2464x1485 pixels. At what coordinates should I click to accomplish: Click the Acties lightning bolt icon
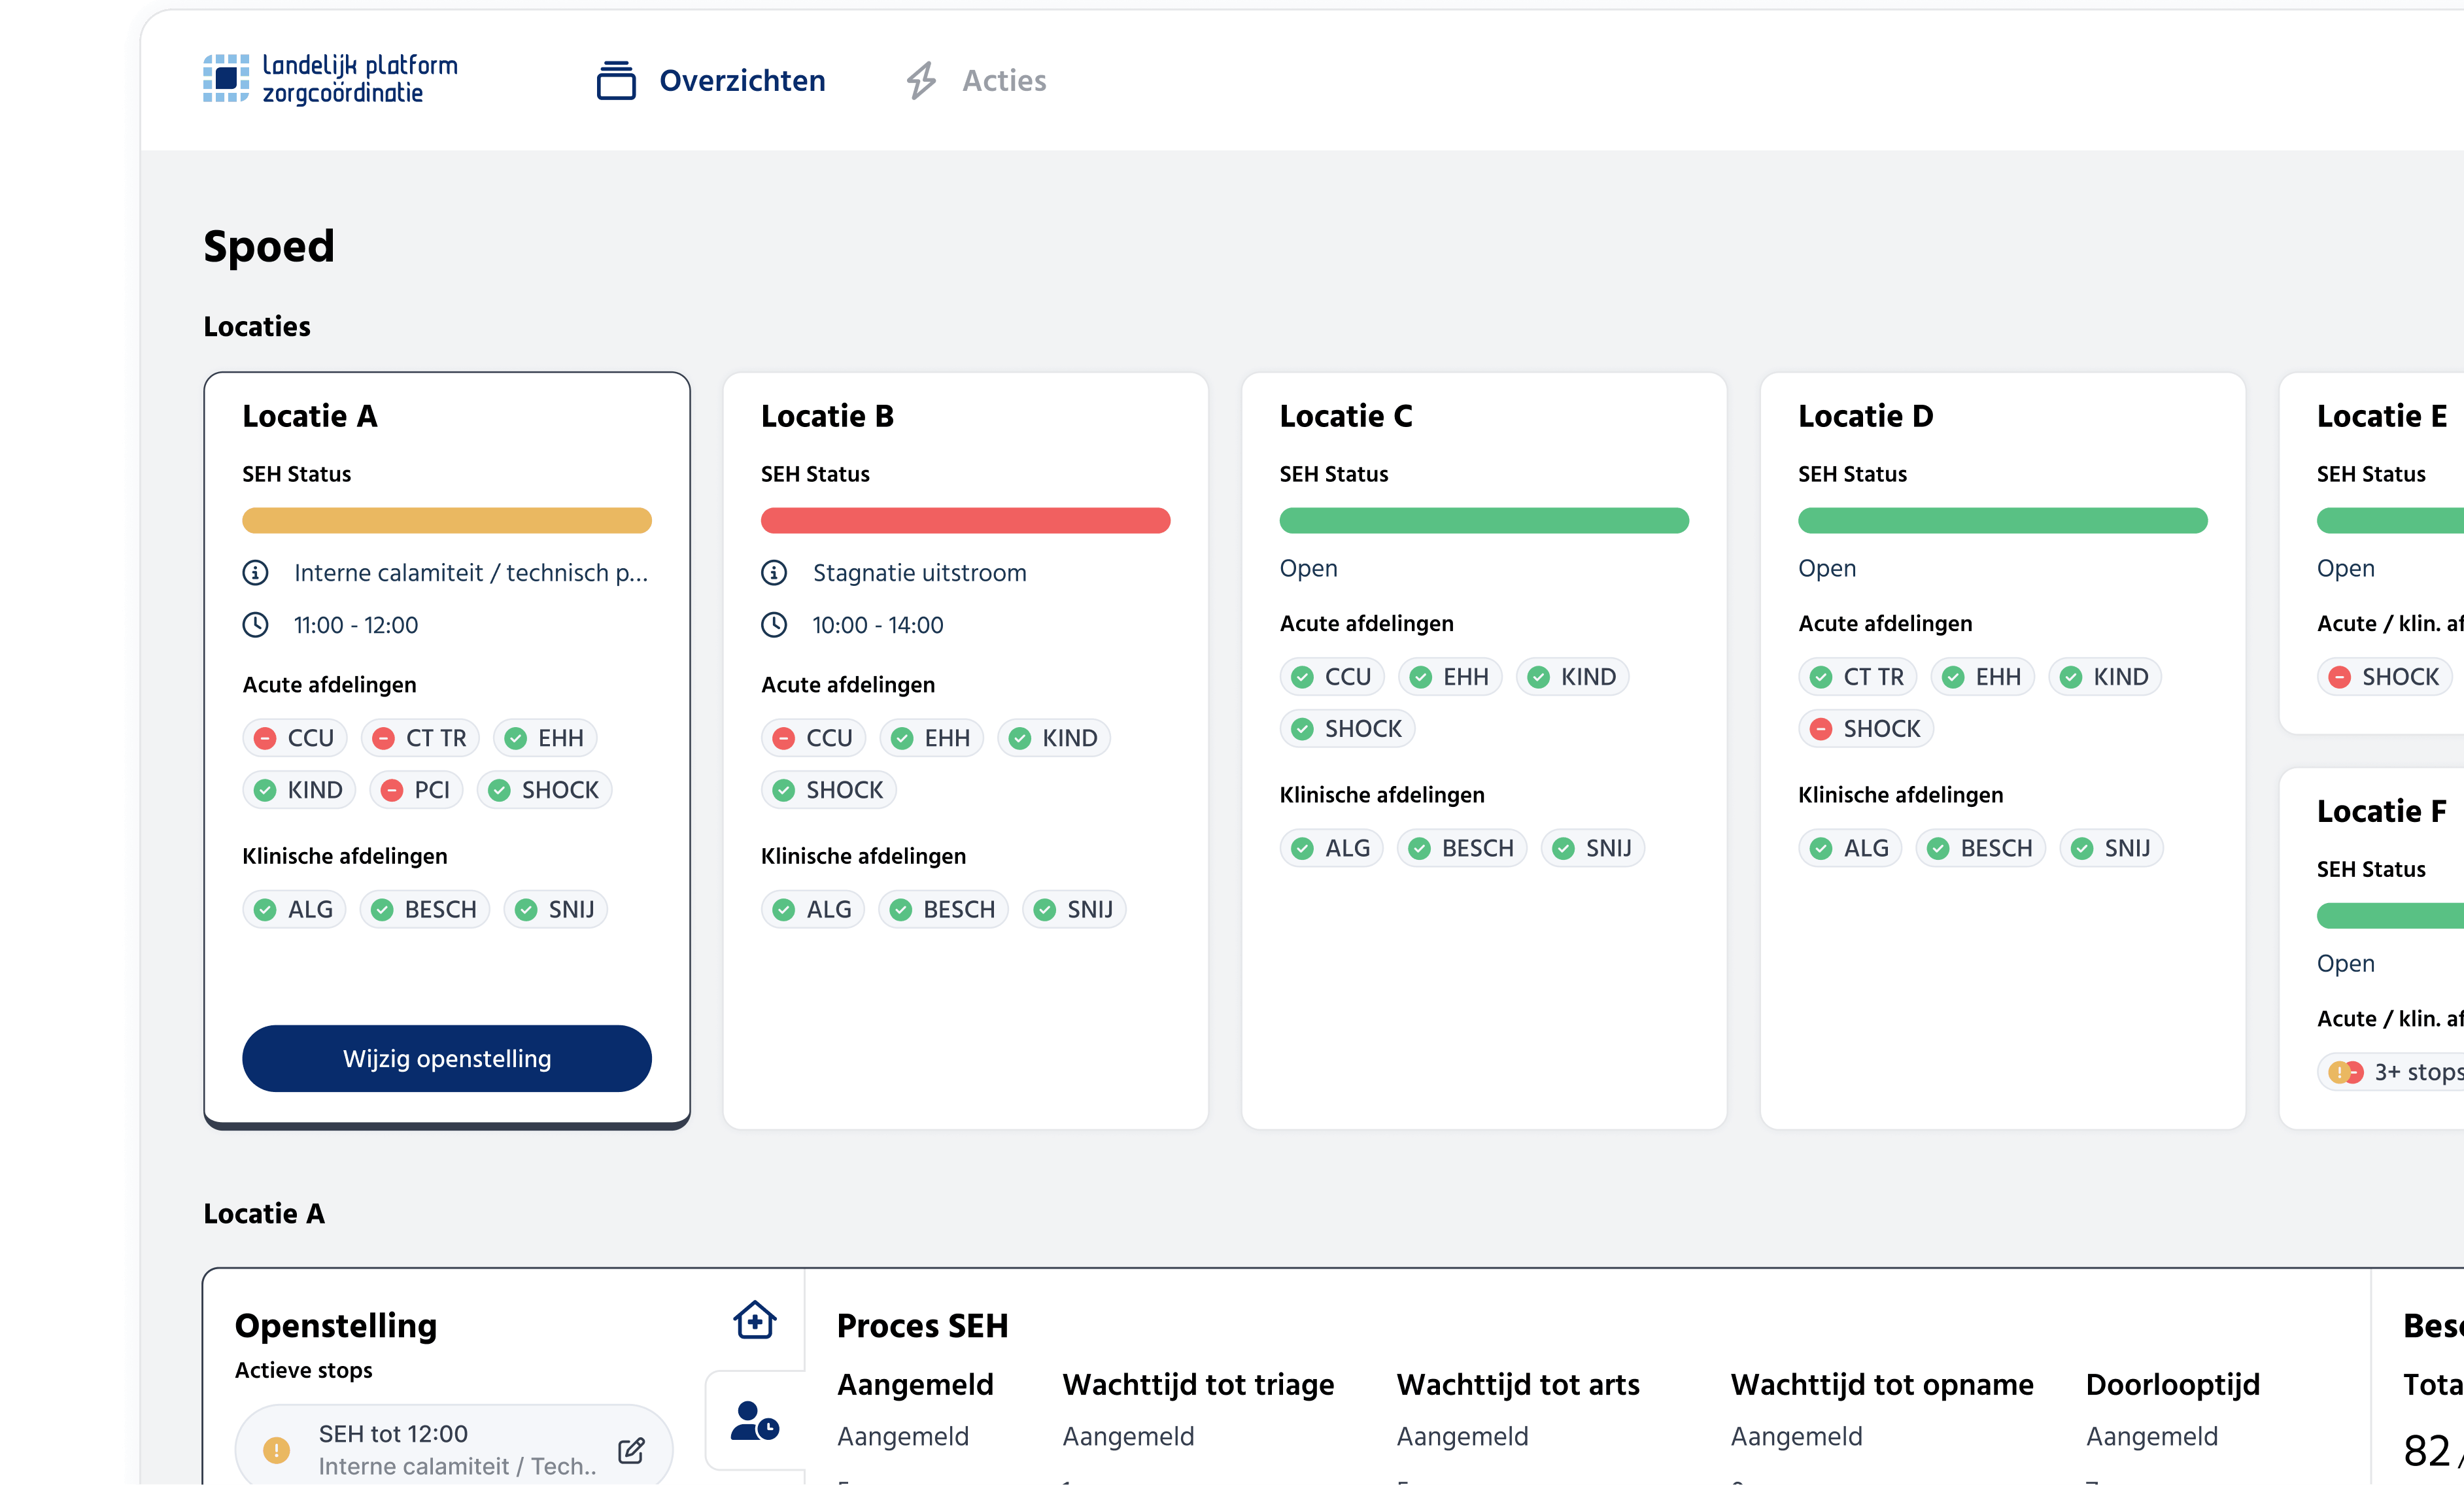pyautogui.click(x=921, y=80)
